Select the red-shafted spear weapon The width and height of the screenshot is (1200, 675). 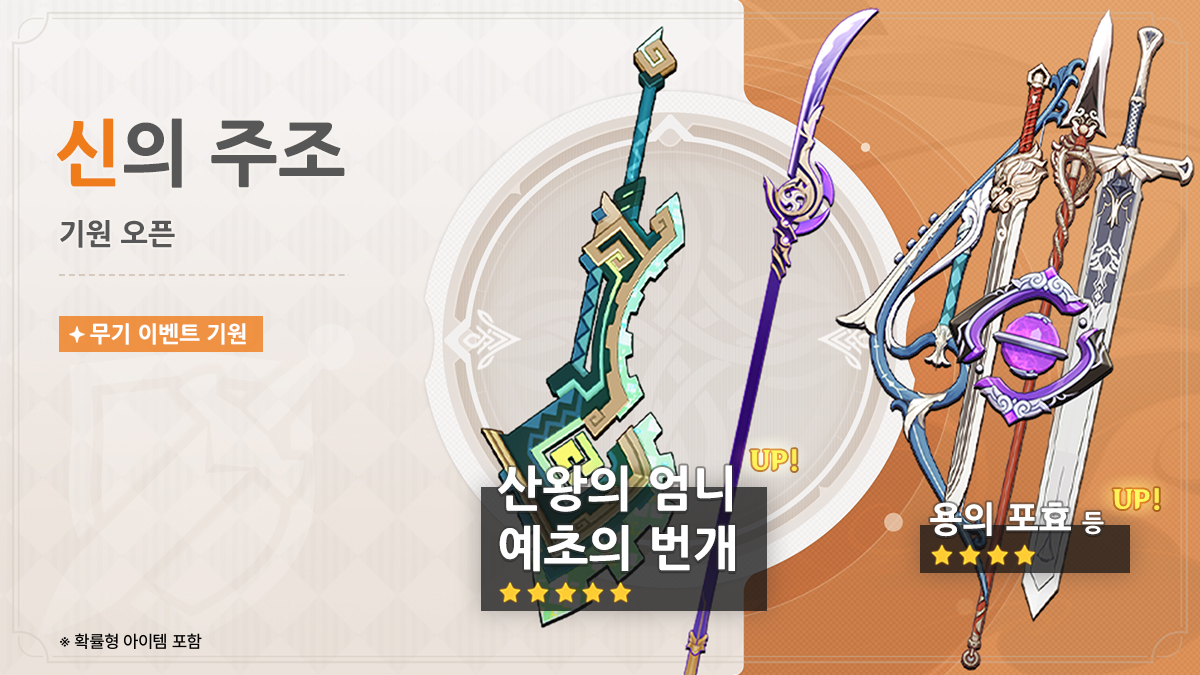pyautogui.click(x=1010, y=380)
